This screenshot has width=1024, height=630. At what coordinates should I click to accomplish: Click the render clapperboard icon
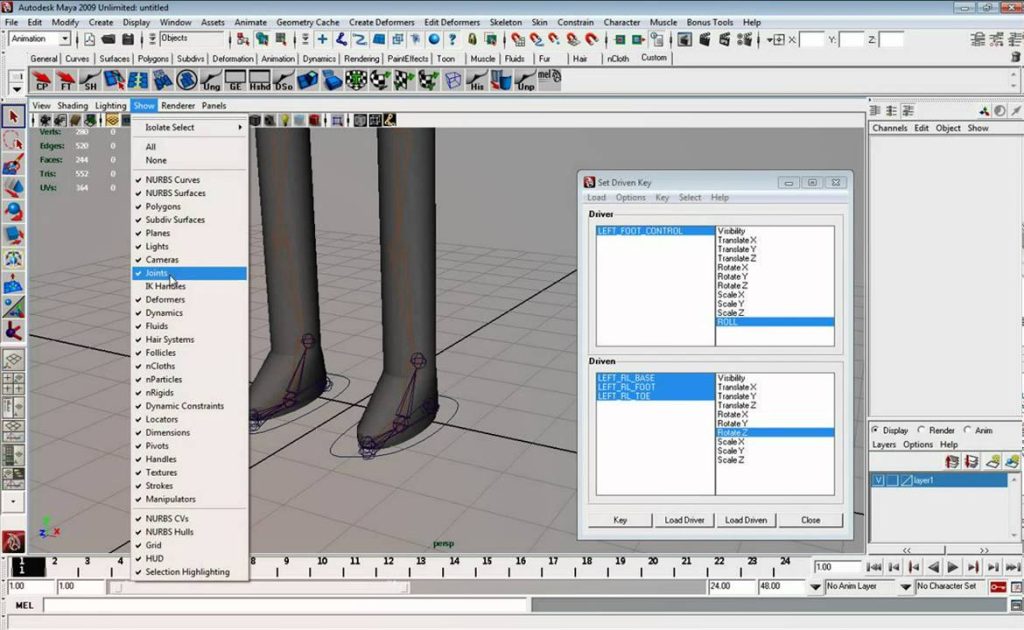click(x=705, y=39)
